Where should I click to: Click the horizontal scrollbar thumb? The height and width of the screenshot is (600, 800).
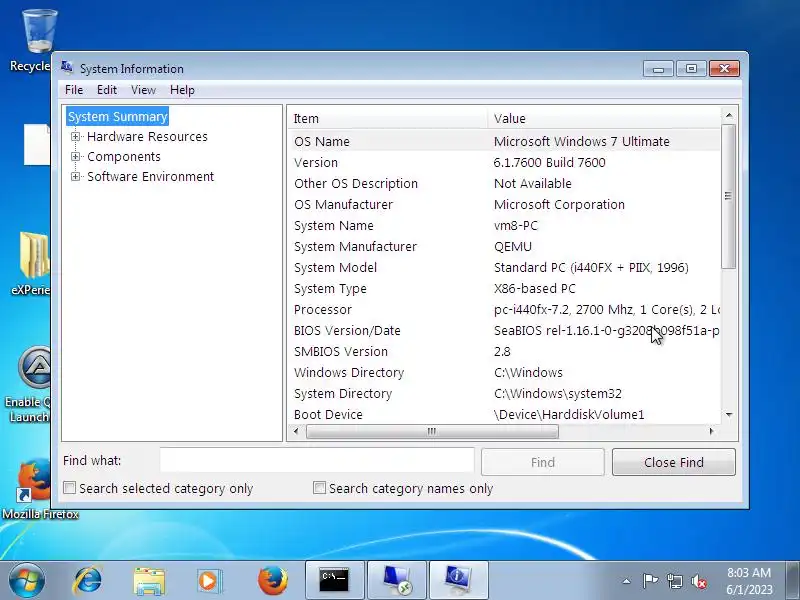432,431
